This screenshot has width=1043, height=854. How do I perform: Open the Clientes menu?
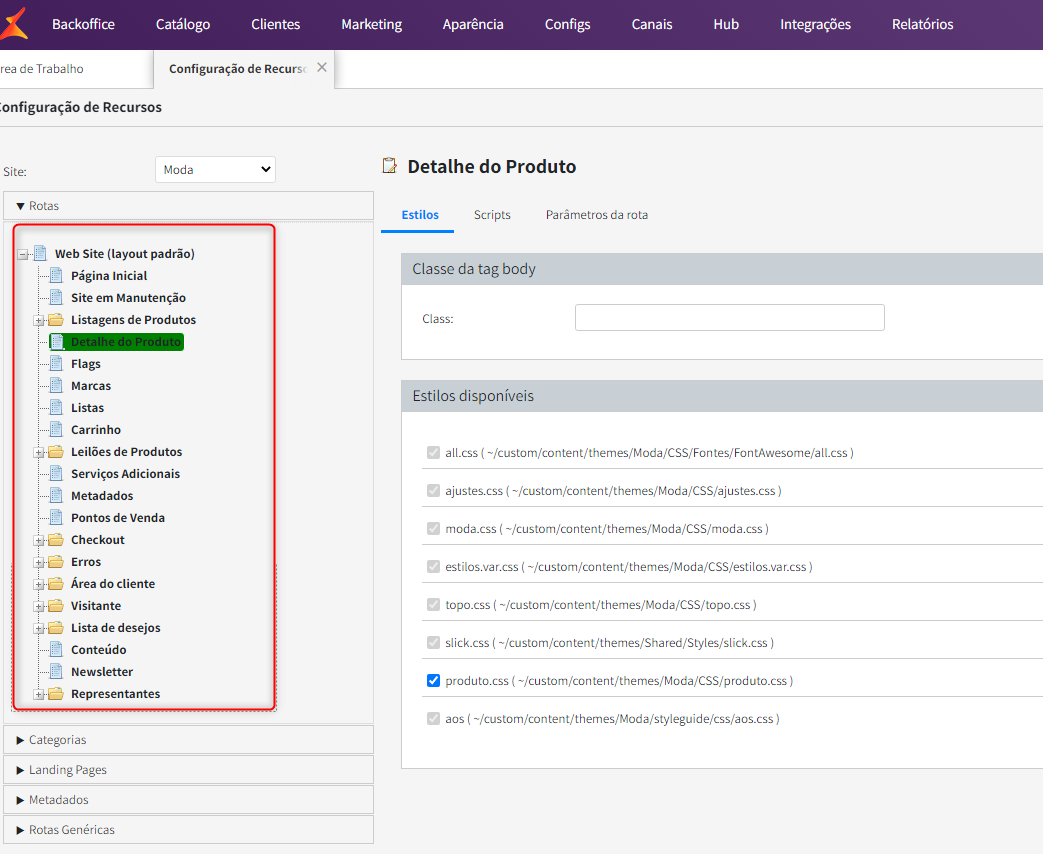click(x=275, y=24)
